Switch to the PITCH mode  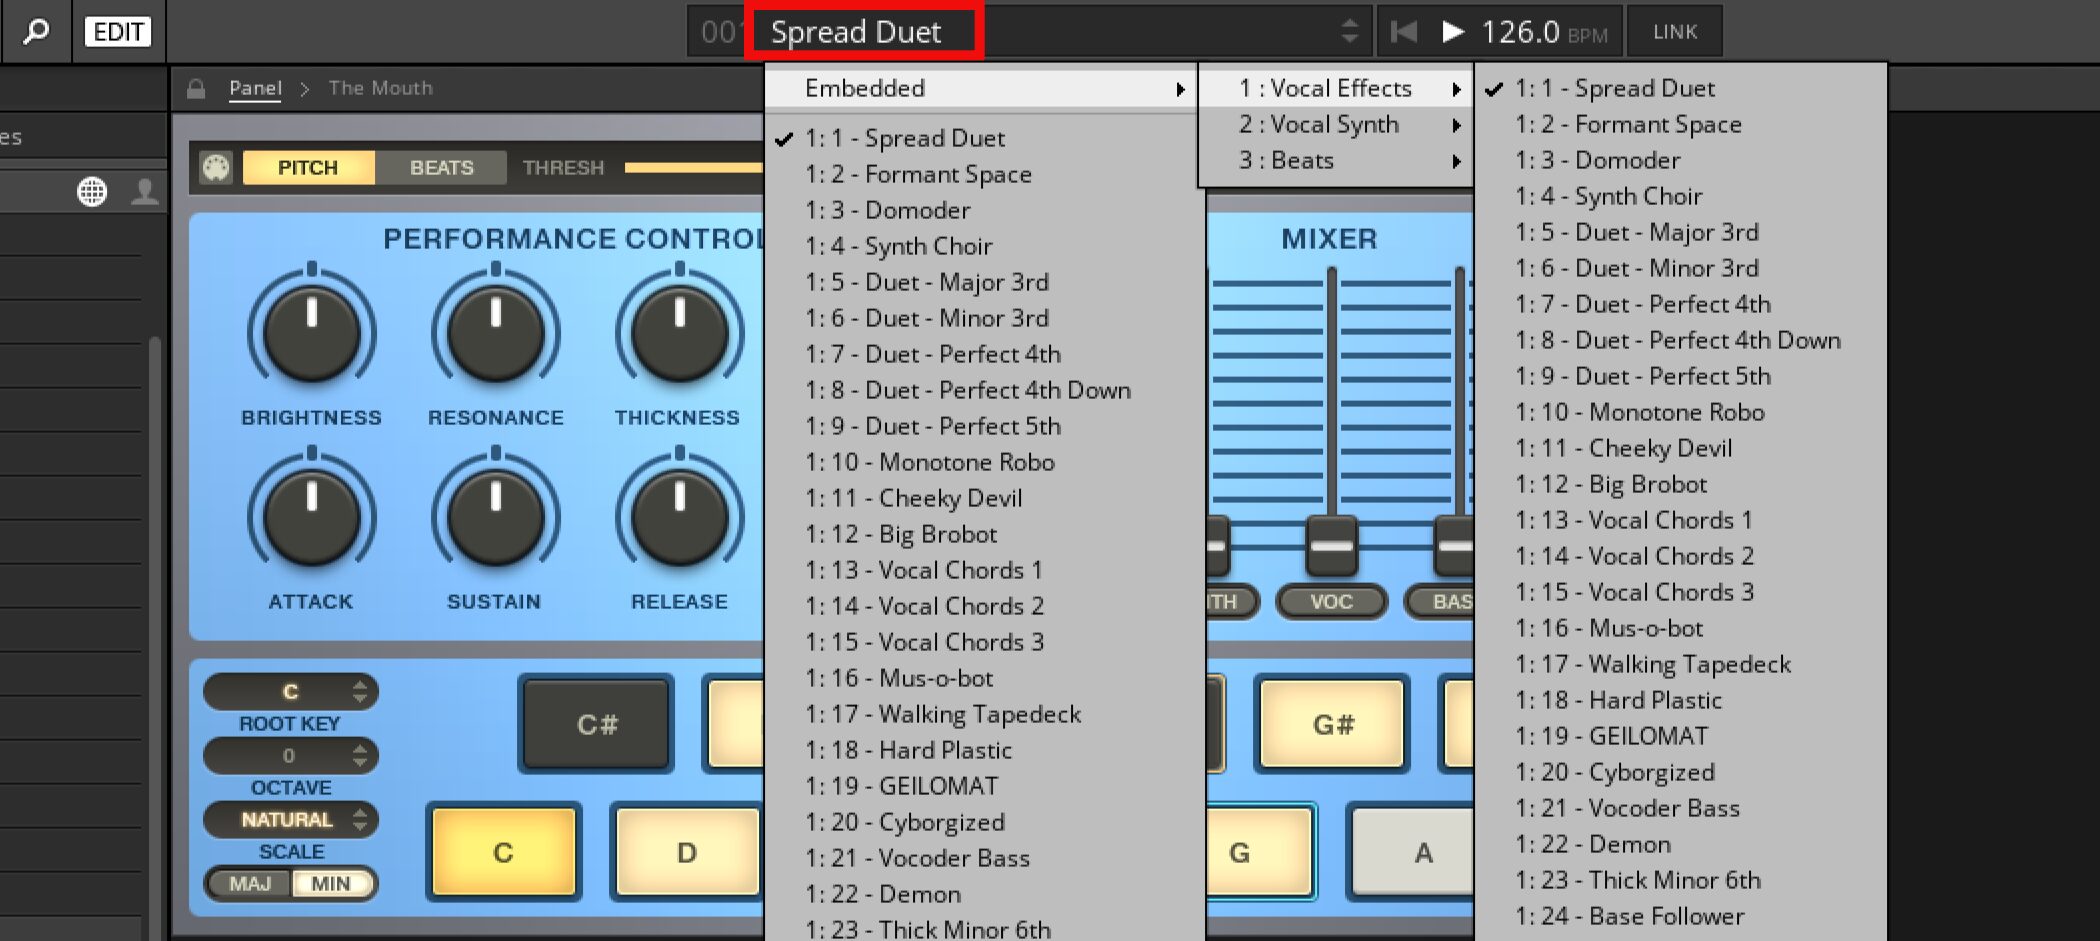(x=308, y=167)
